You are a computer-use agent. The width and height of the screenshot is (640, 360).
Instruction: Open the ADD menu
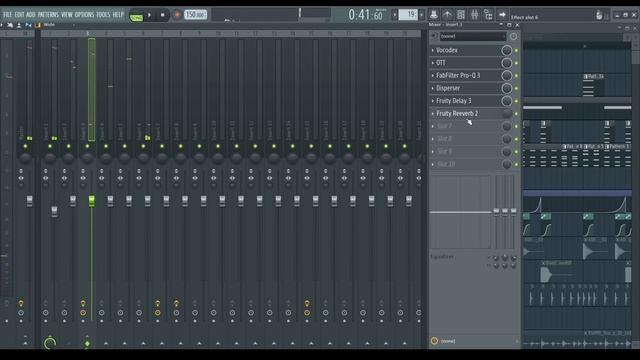click(x=31, y=15)
